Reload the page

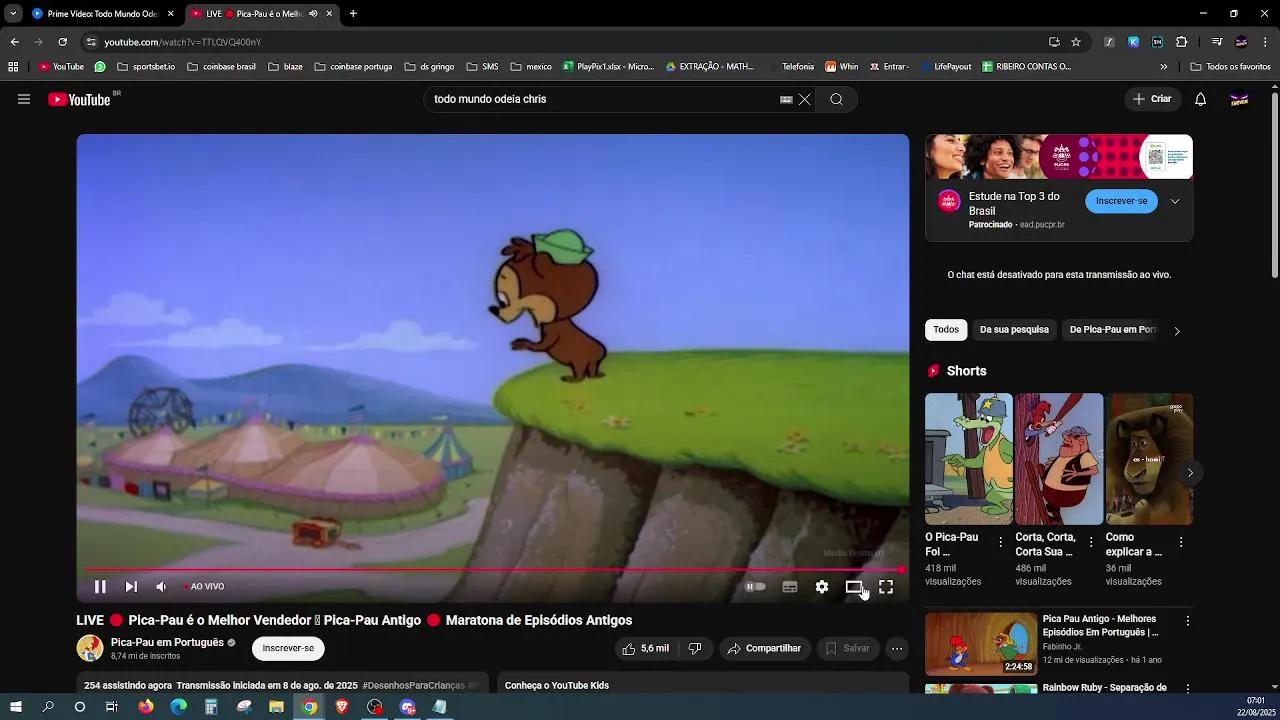coord(62,42)
